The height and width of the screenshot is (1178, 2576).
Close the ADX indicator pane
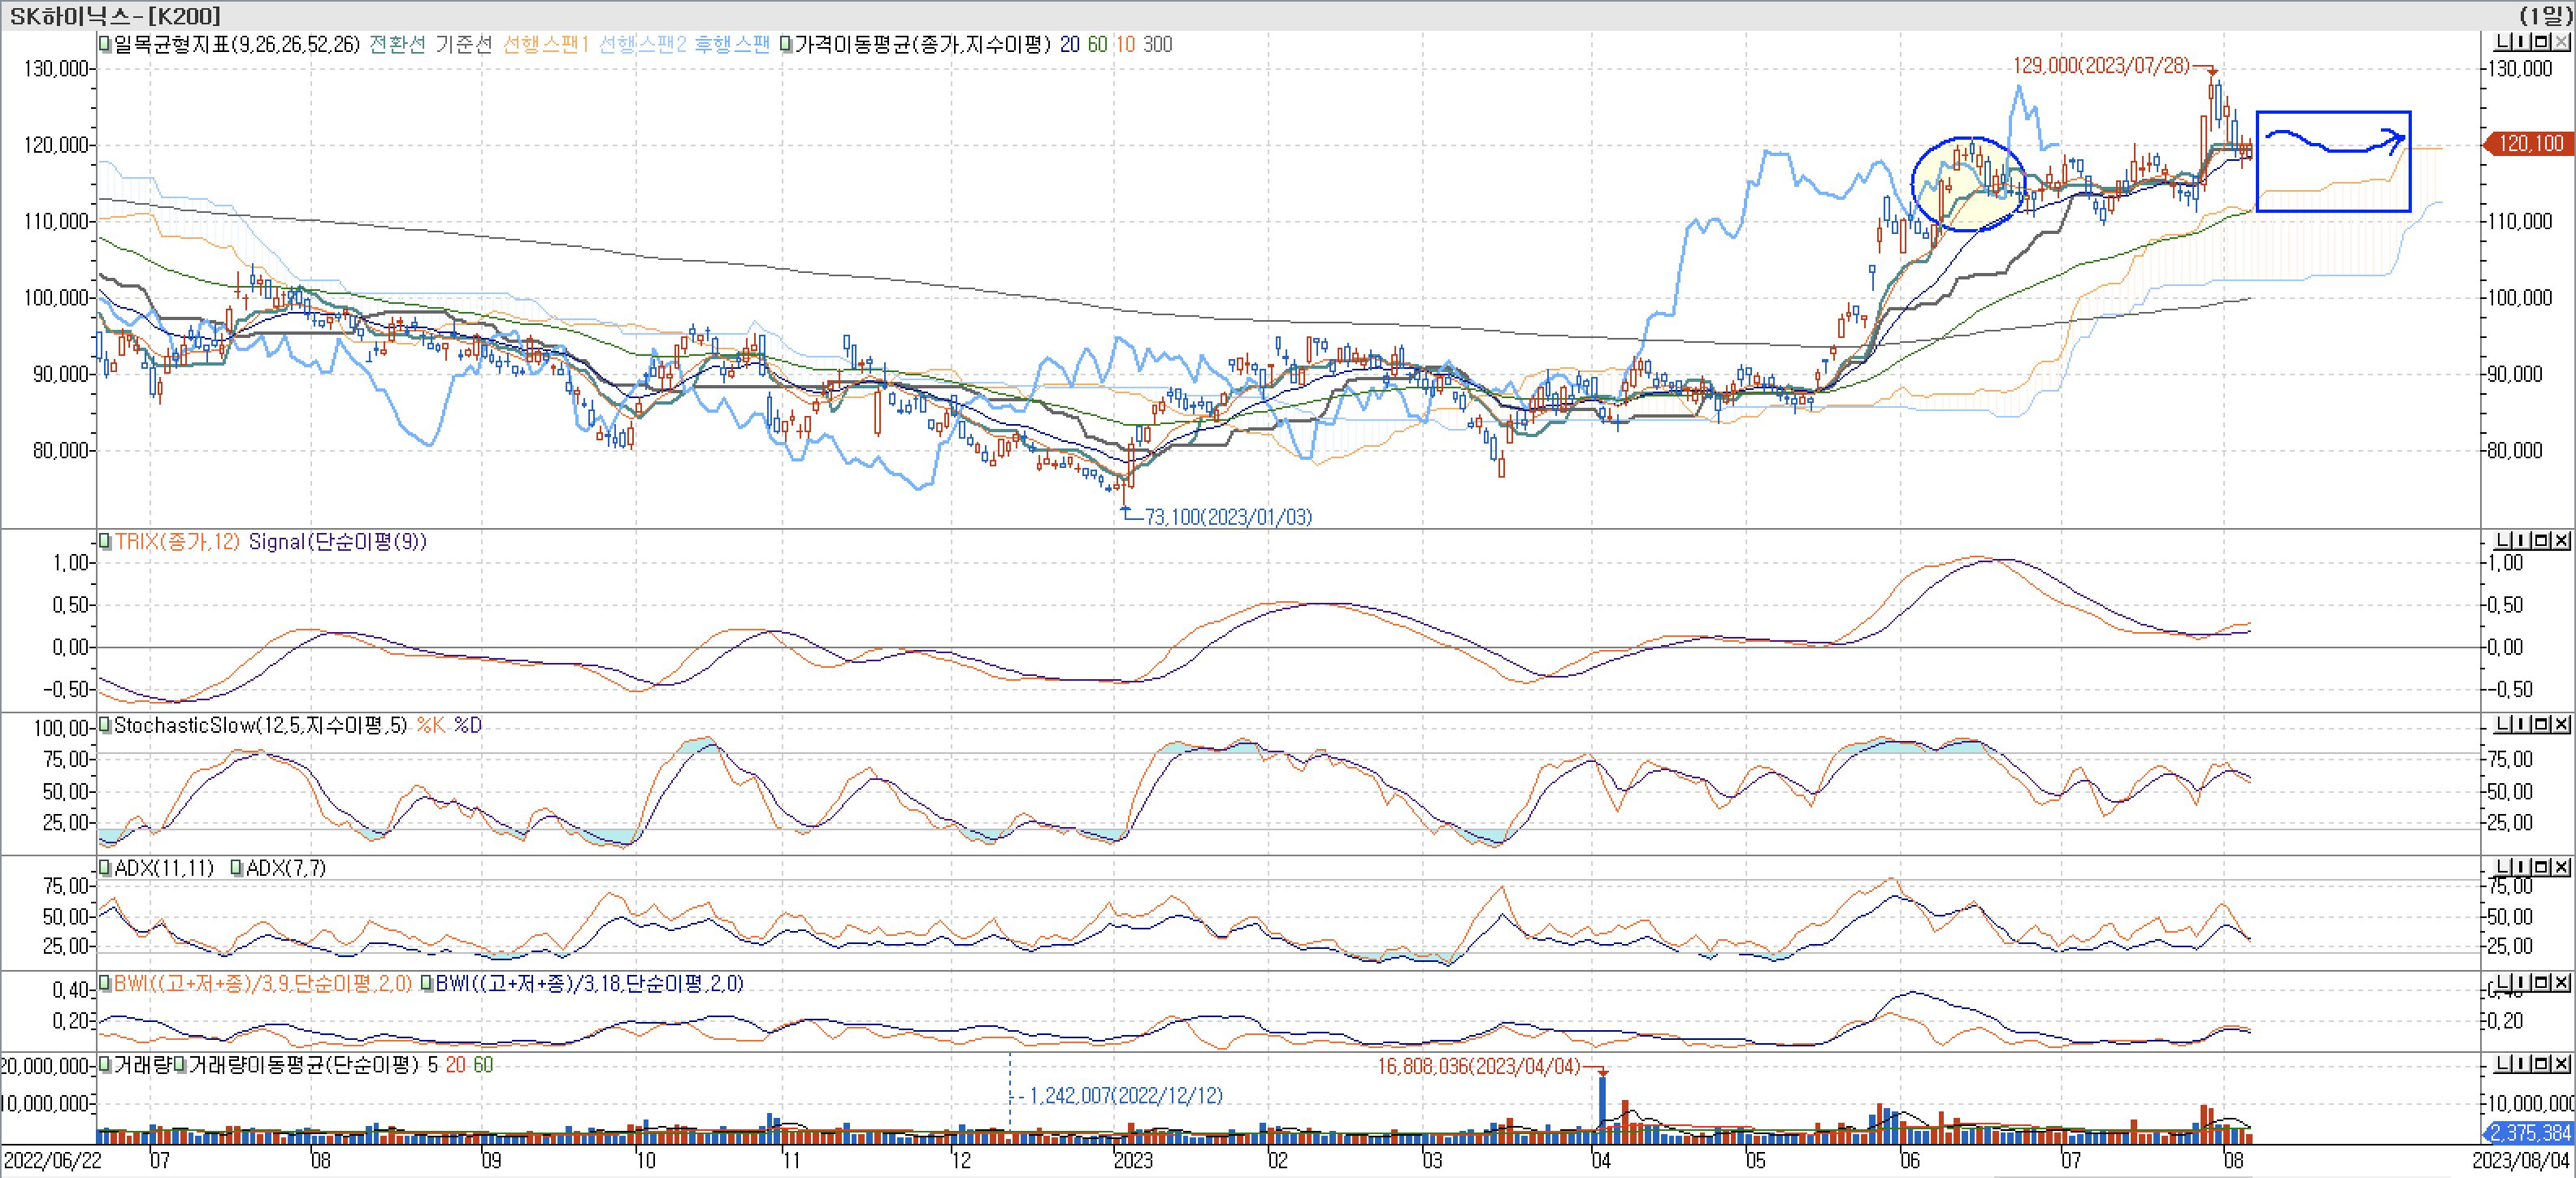tap(2561, 867)
